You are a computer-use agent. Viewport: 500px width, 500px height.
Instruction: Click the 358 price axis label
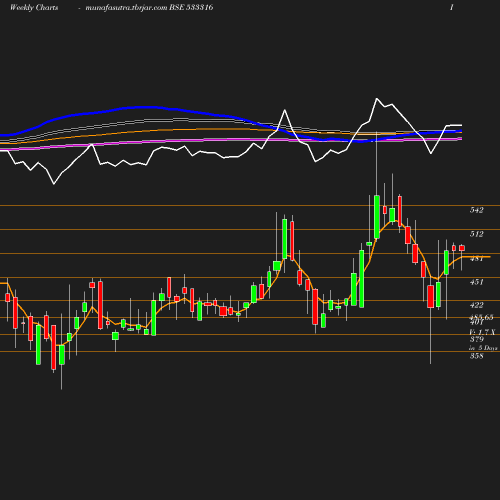click(x=476, y=356)
